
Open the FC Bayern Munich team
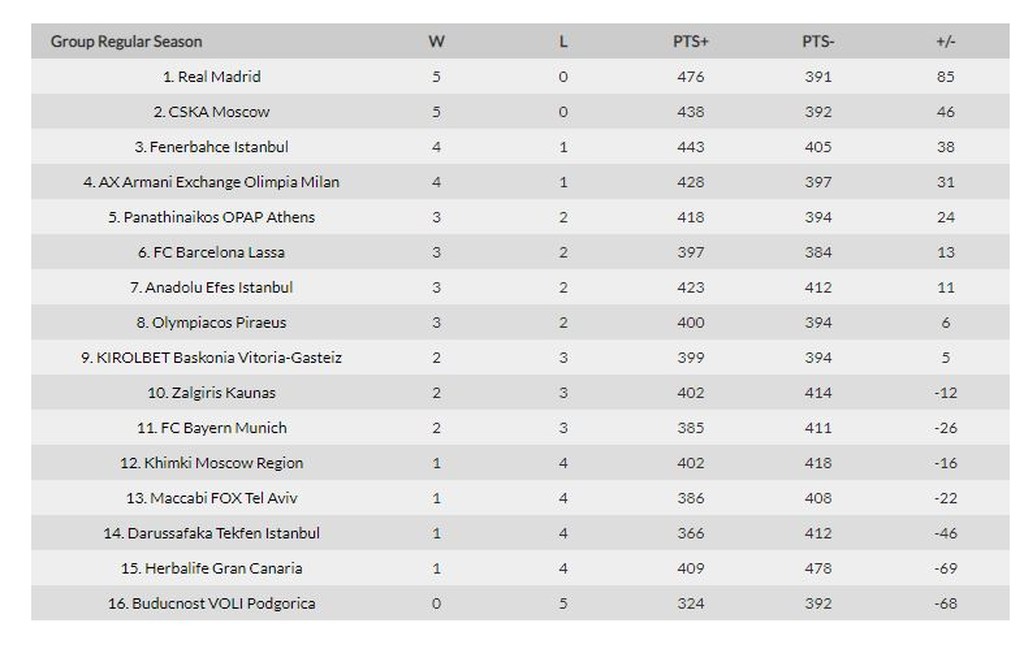[x=219, y=428]
